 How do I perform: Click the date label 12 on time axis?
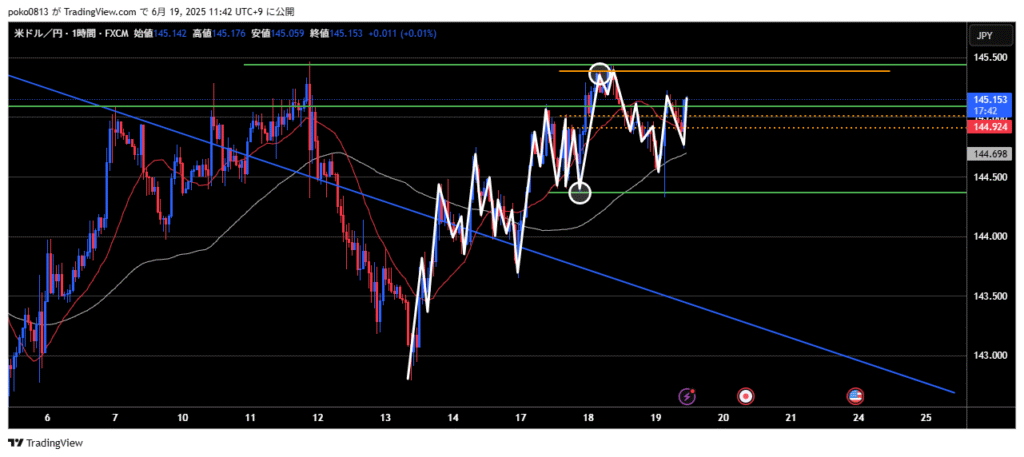(x=318, y=416)
